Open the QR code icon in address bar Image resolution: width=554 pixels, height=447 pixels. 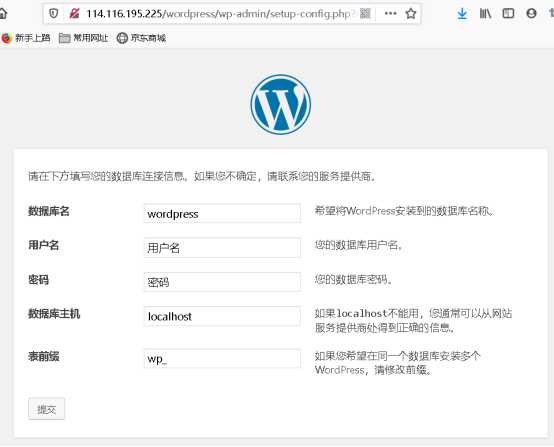tap(365, 14)
